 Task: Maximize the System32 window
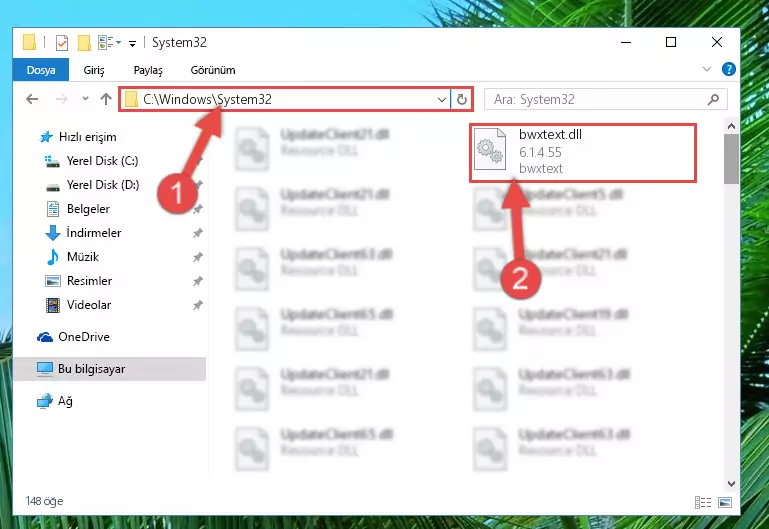[671, 43]
